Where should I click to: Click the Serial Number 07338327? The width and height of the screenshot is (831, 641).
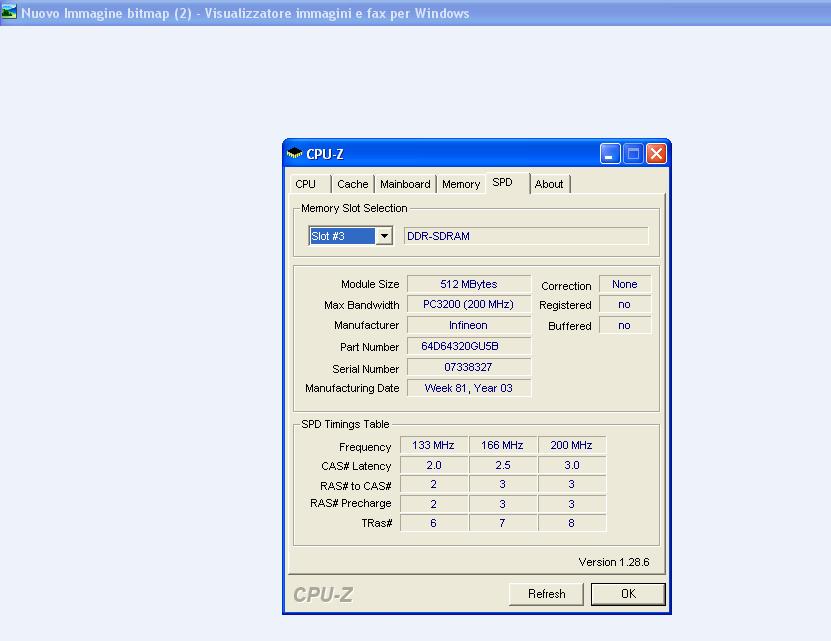468,367
